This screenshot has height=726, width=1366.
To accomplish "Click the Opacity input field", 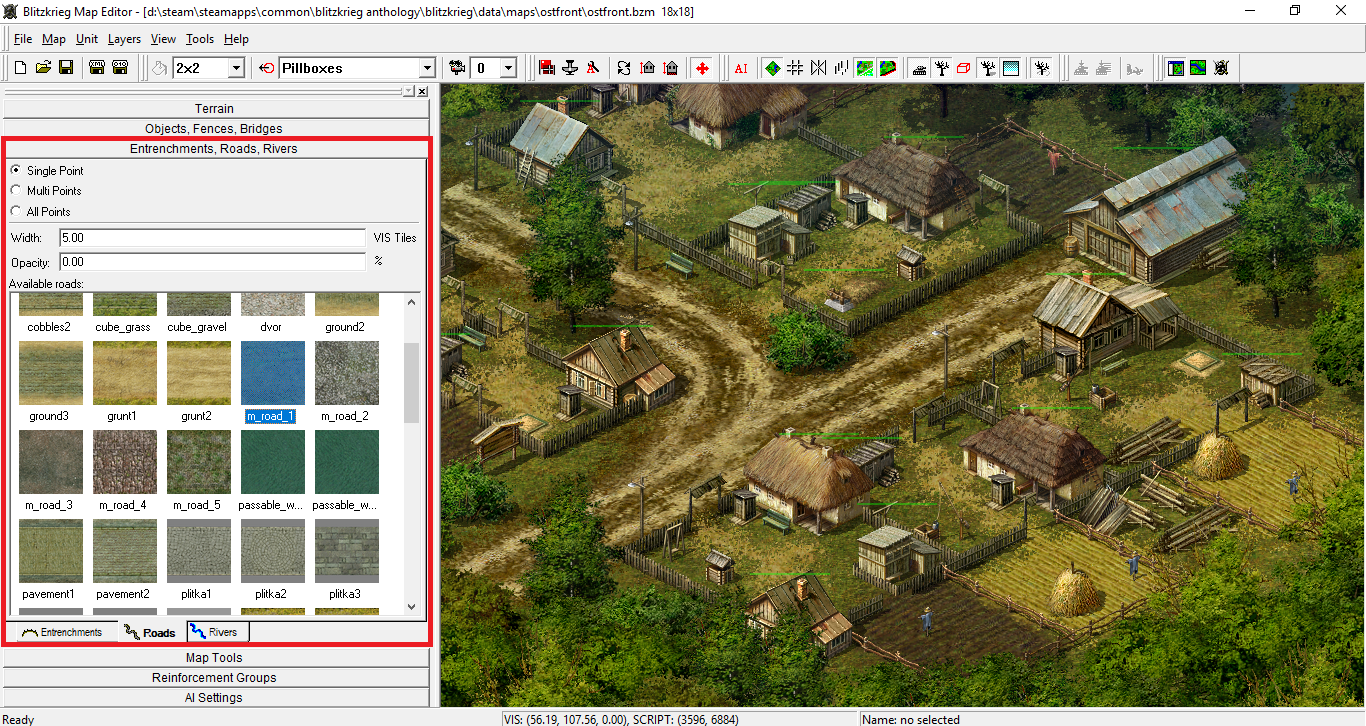I will coord(212,261).
